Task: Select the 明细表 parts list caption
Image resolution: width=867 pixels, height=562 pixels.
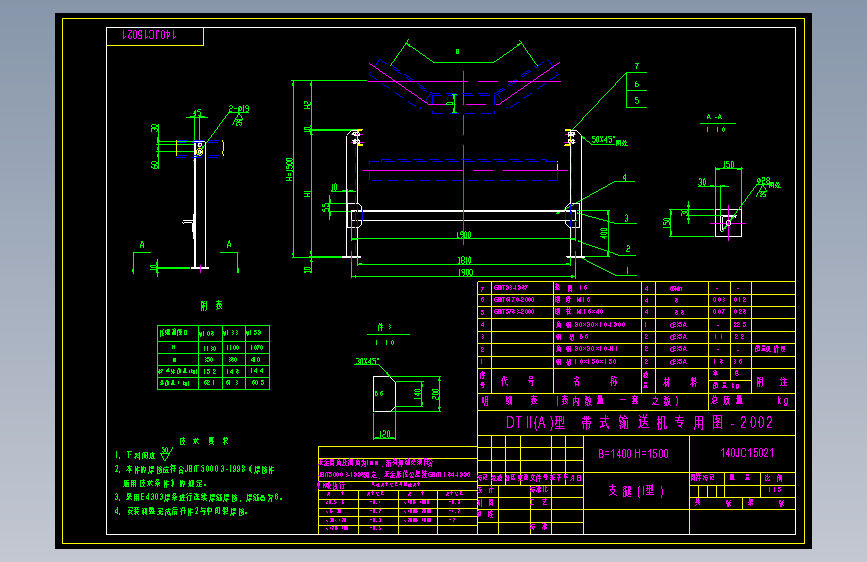Action: [509, 400]
